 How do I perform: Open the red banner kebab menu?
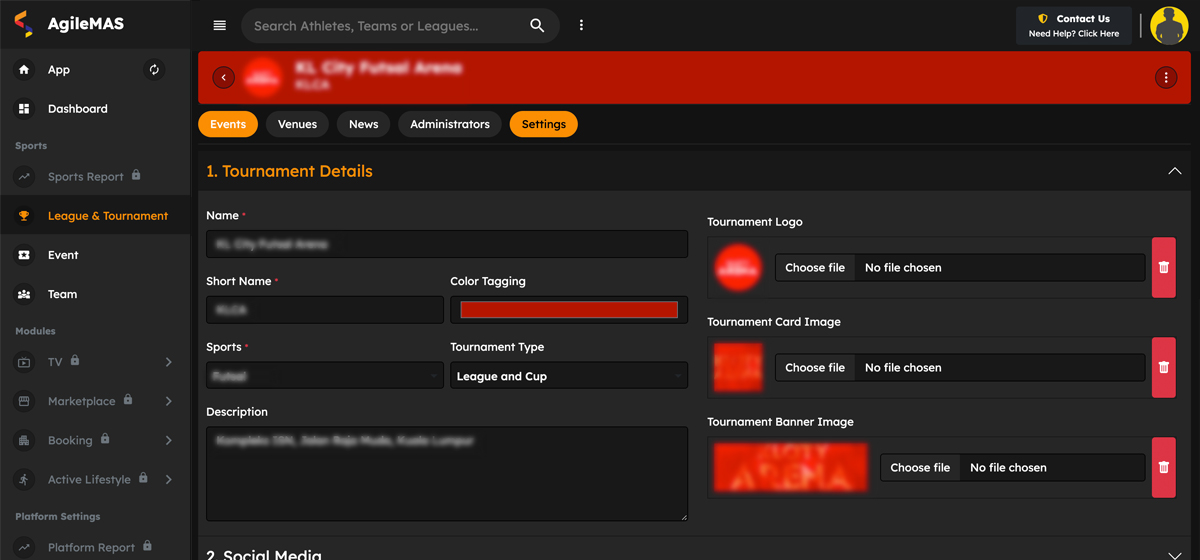pos(1165,78)
